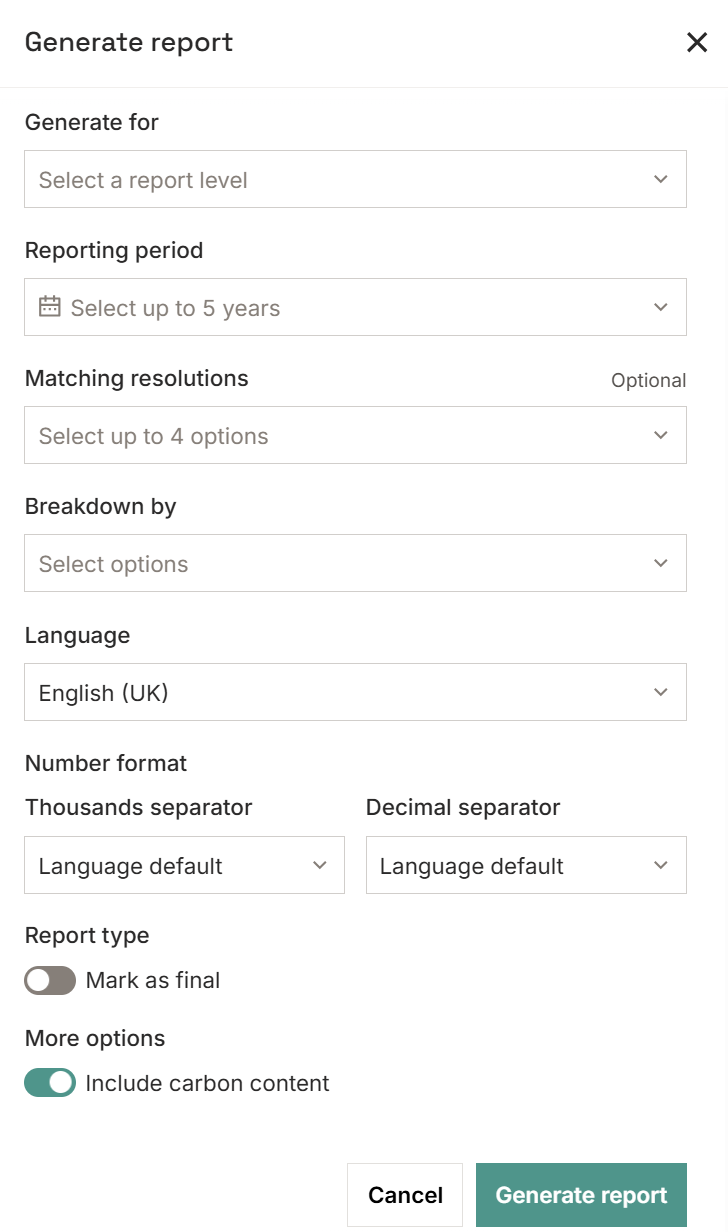Click chevron arrow in Matching resolutions field
This screenshot has height=1232, width=728.
[661, 435]
